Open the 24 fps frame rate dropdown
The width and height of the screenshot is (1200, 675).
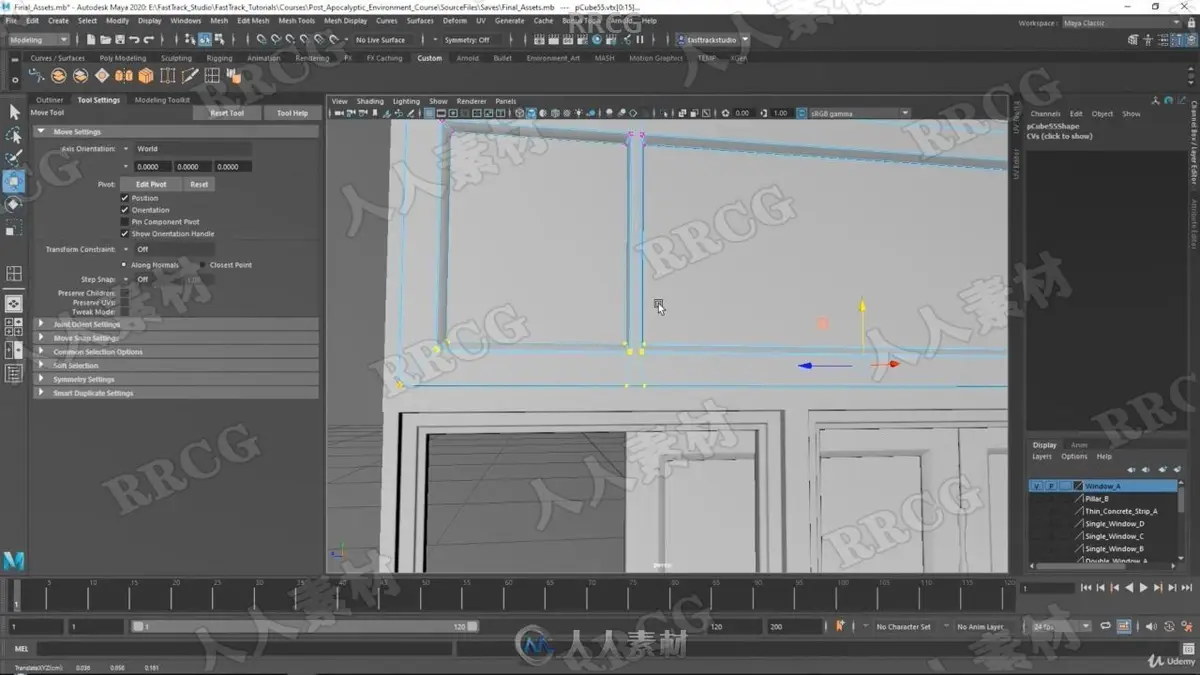click(1061, 626)
